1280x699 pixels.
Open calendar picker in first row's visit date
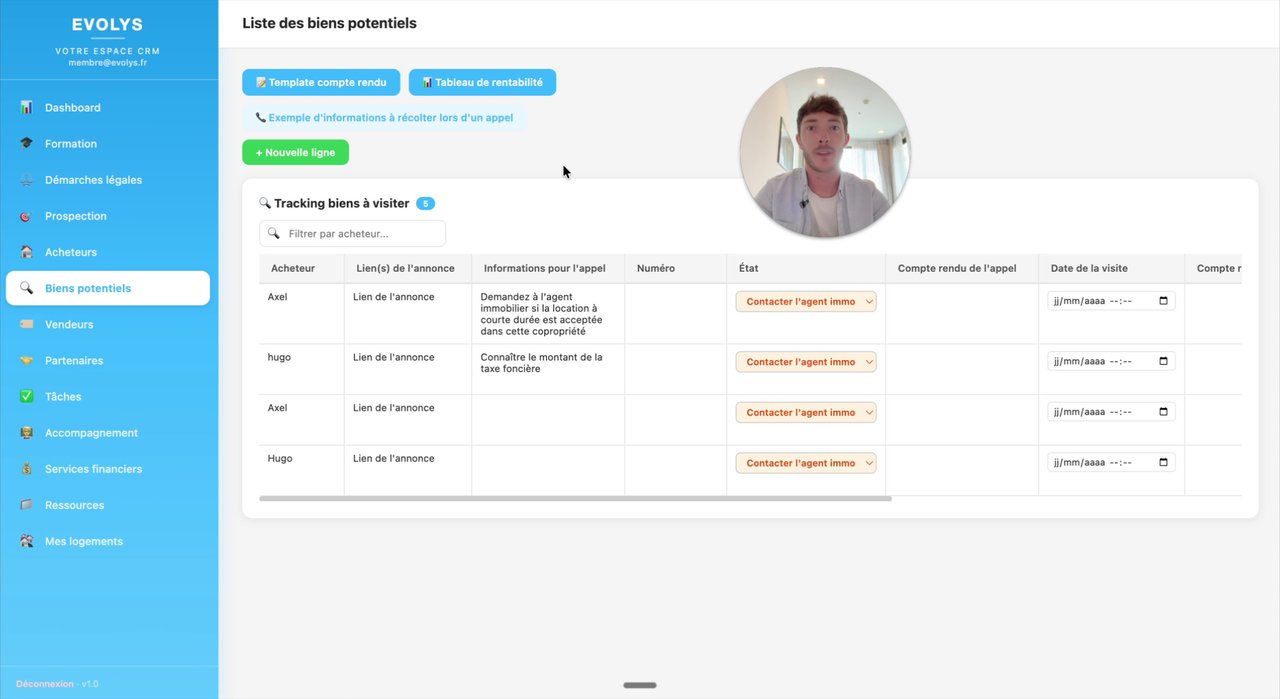[1163, 301]
